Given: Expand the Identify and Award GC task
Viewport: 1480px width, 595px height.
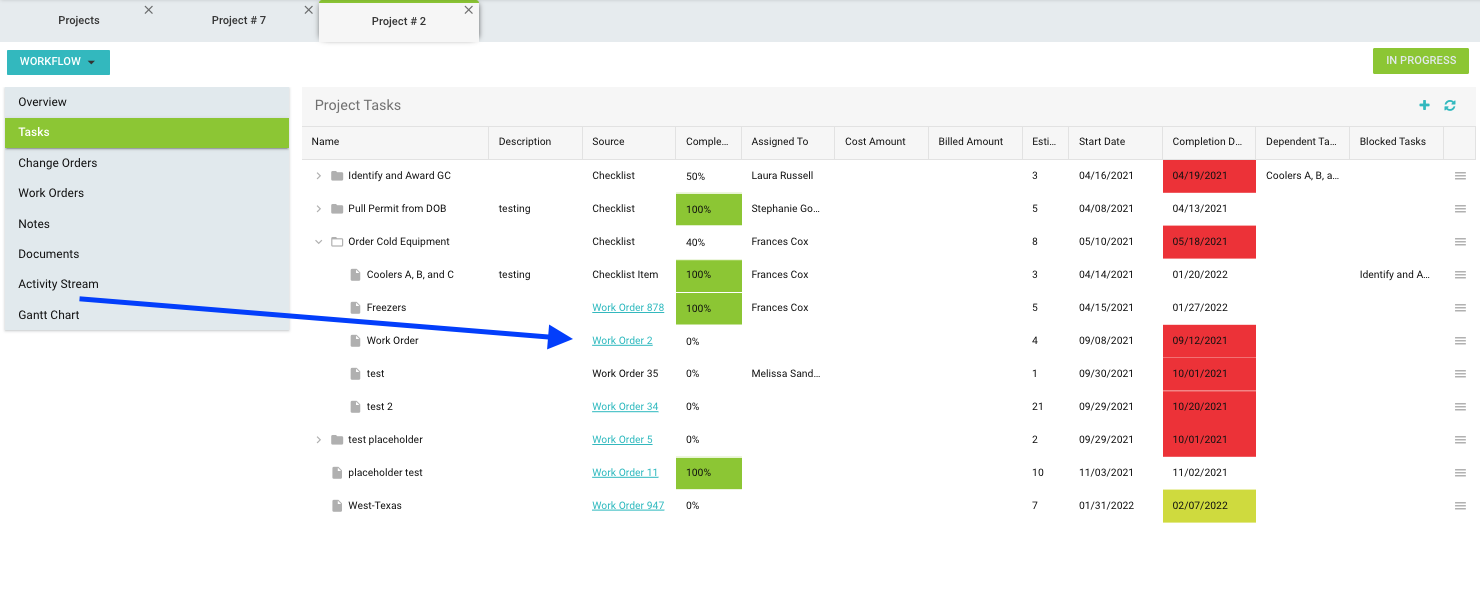Looking at the screenshot, I should [x=319, y=176].
